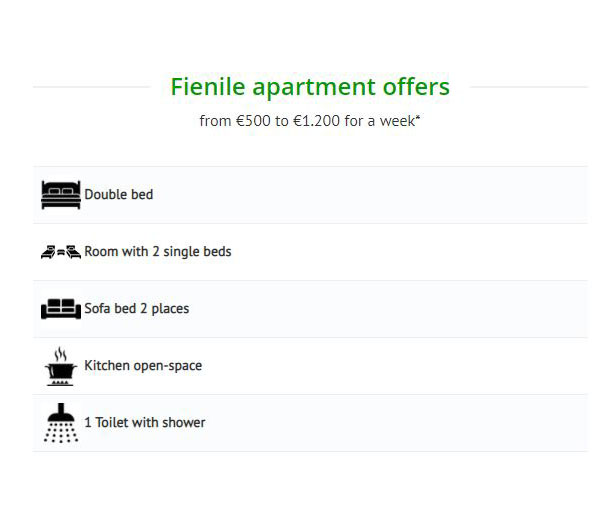Click the Kitchen open-space table row
The image size is (608, 525).
310,366
